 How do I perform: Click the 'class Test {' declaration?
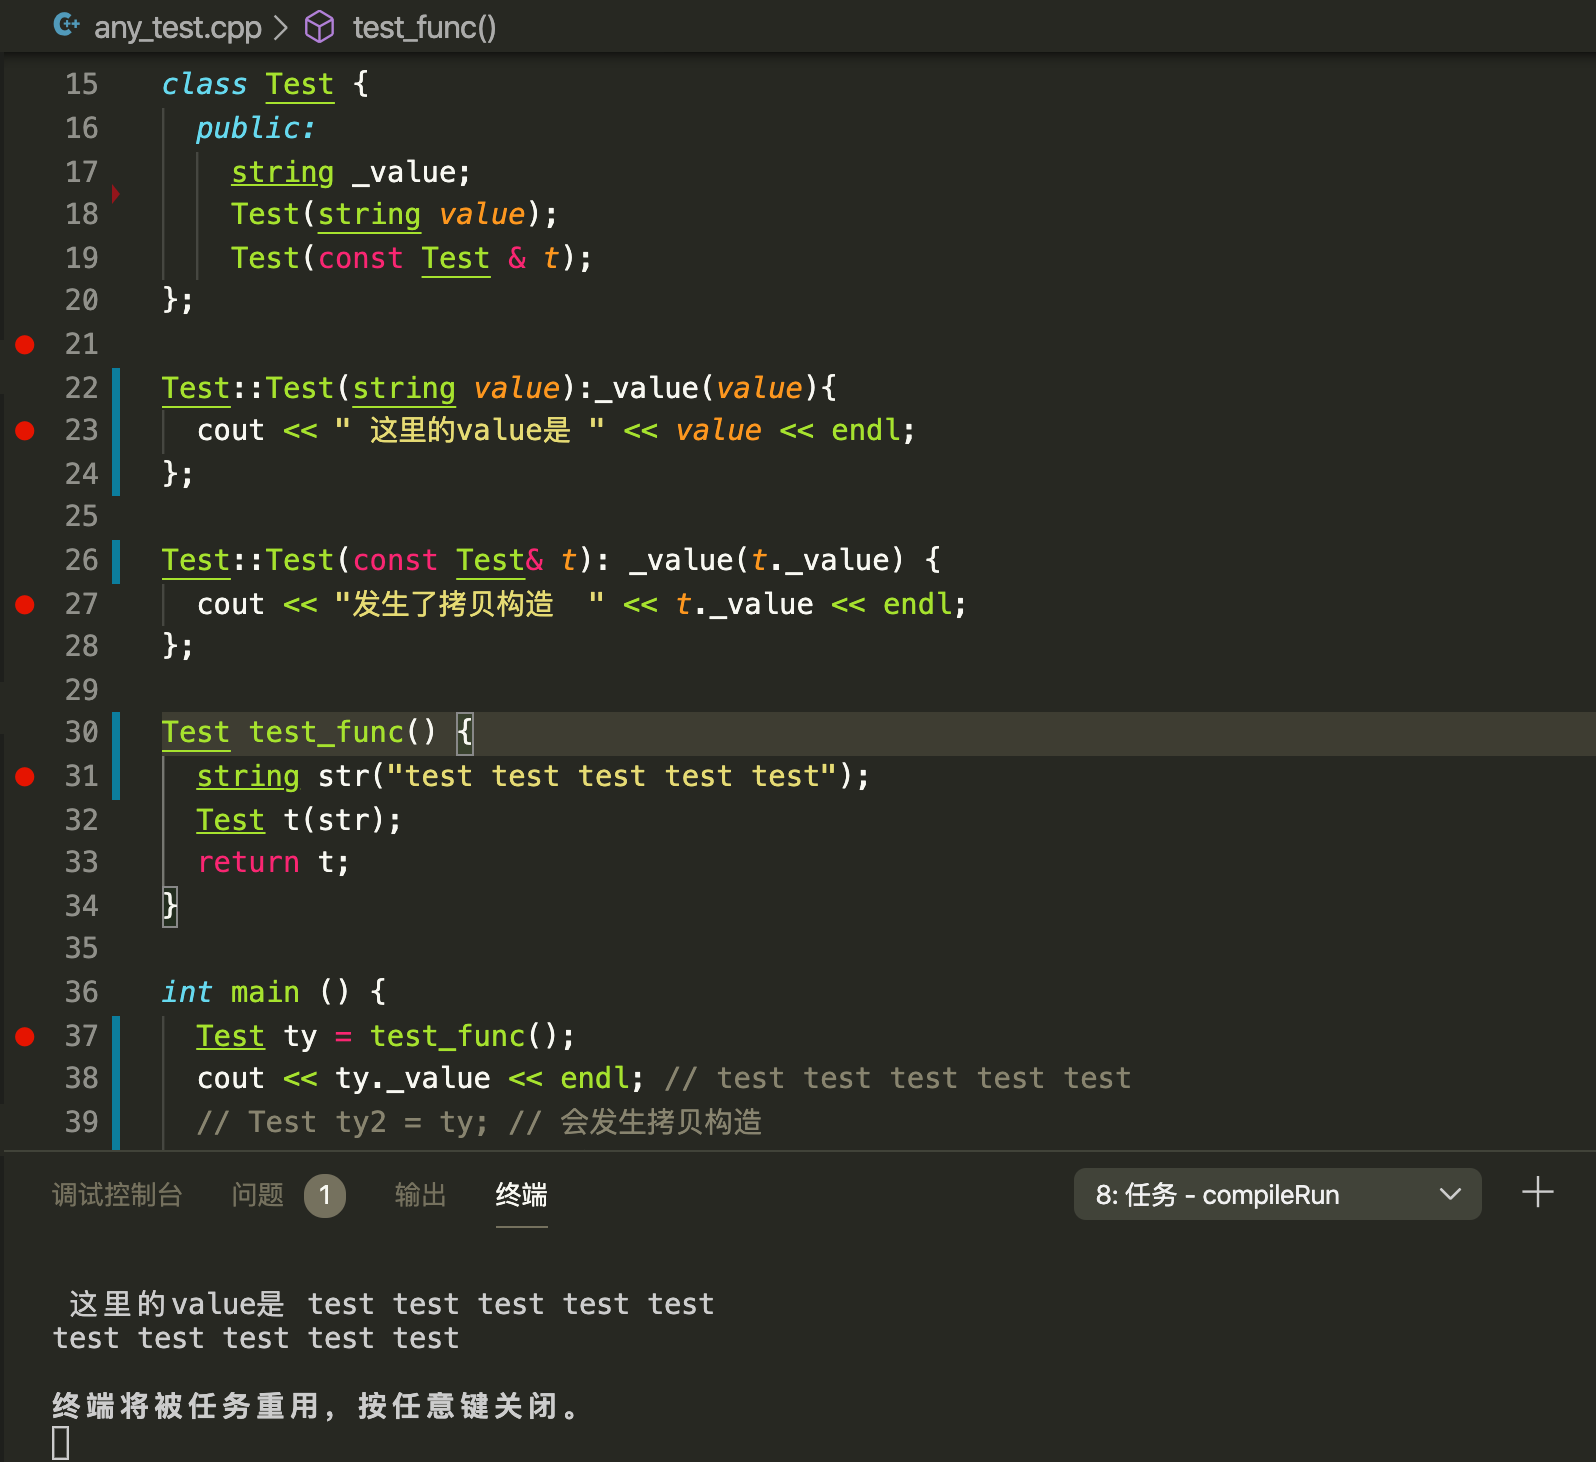[x=266, y=84]
